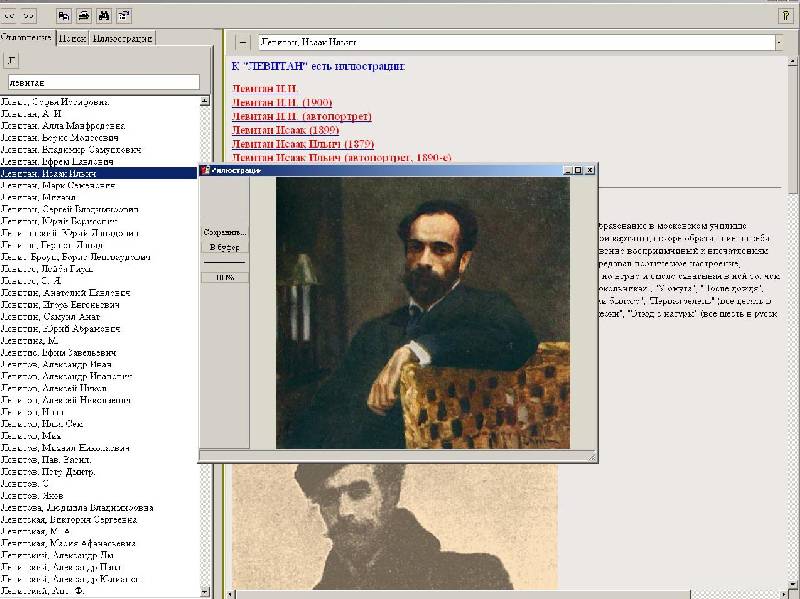
Task: Click the sepia photo in the article
Action: point(394,526)
